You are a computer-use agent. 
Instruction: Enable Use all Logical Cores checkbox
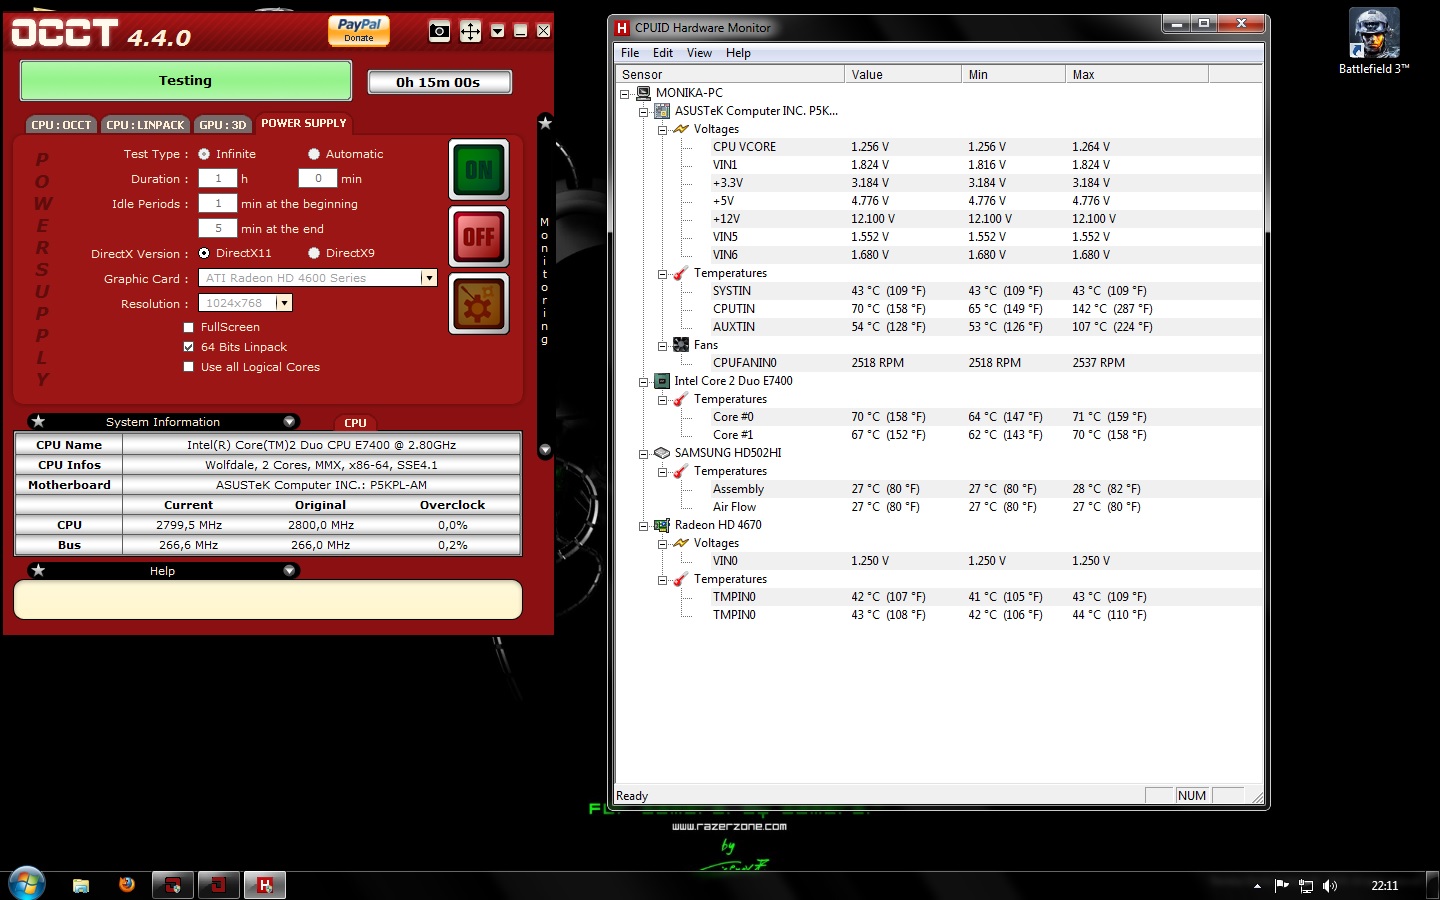[188, 367]
